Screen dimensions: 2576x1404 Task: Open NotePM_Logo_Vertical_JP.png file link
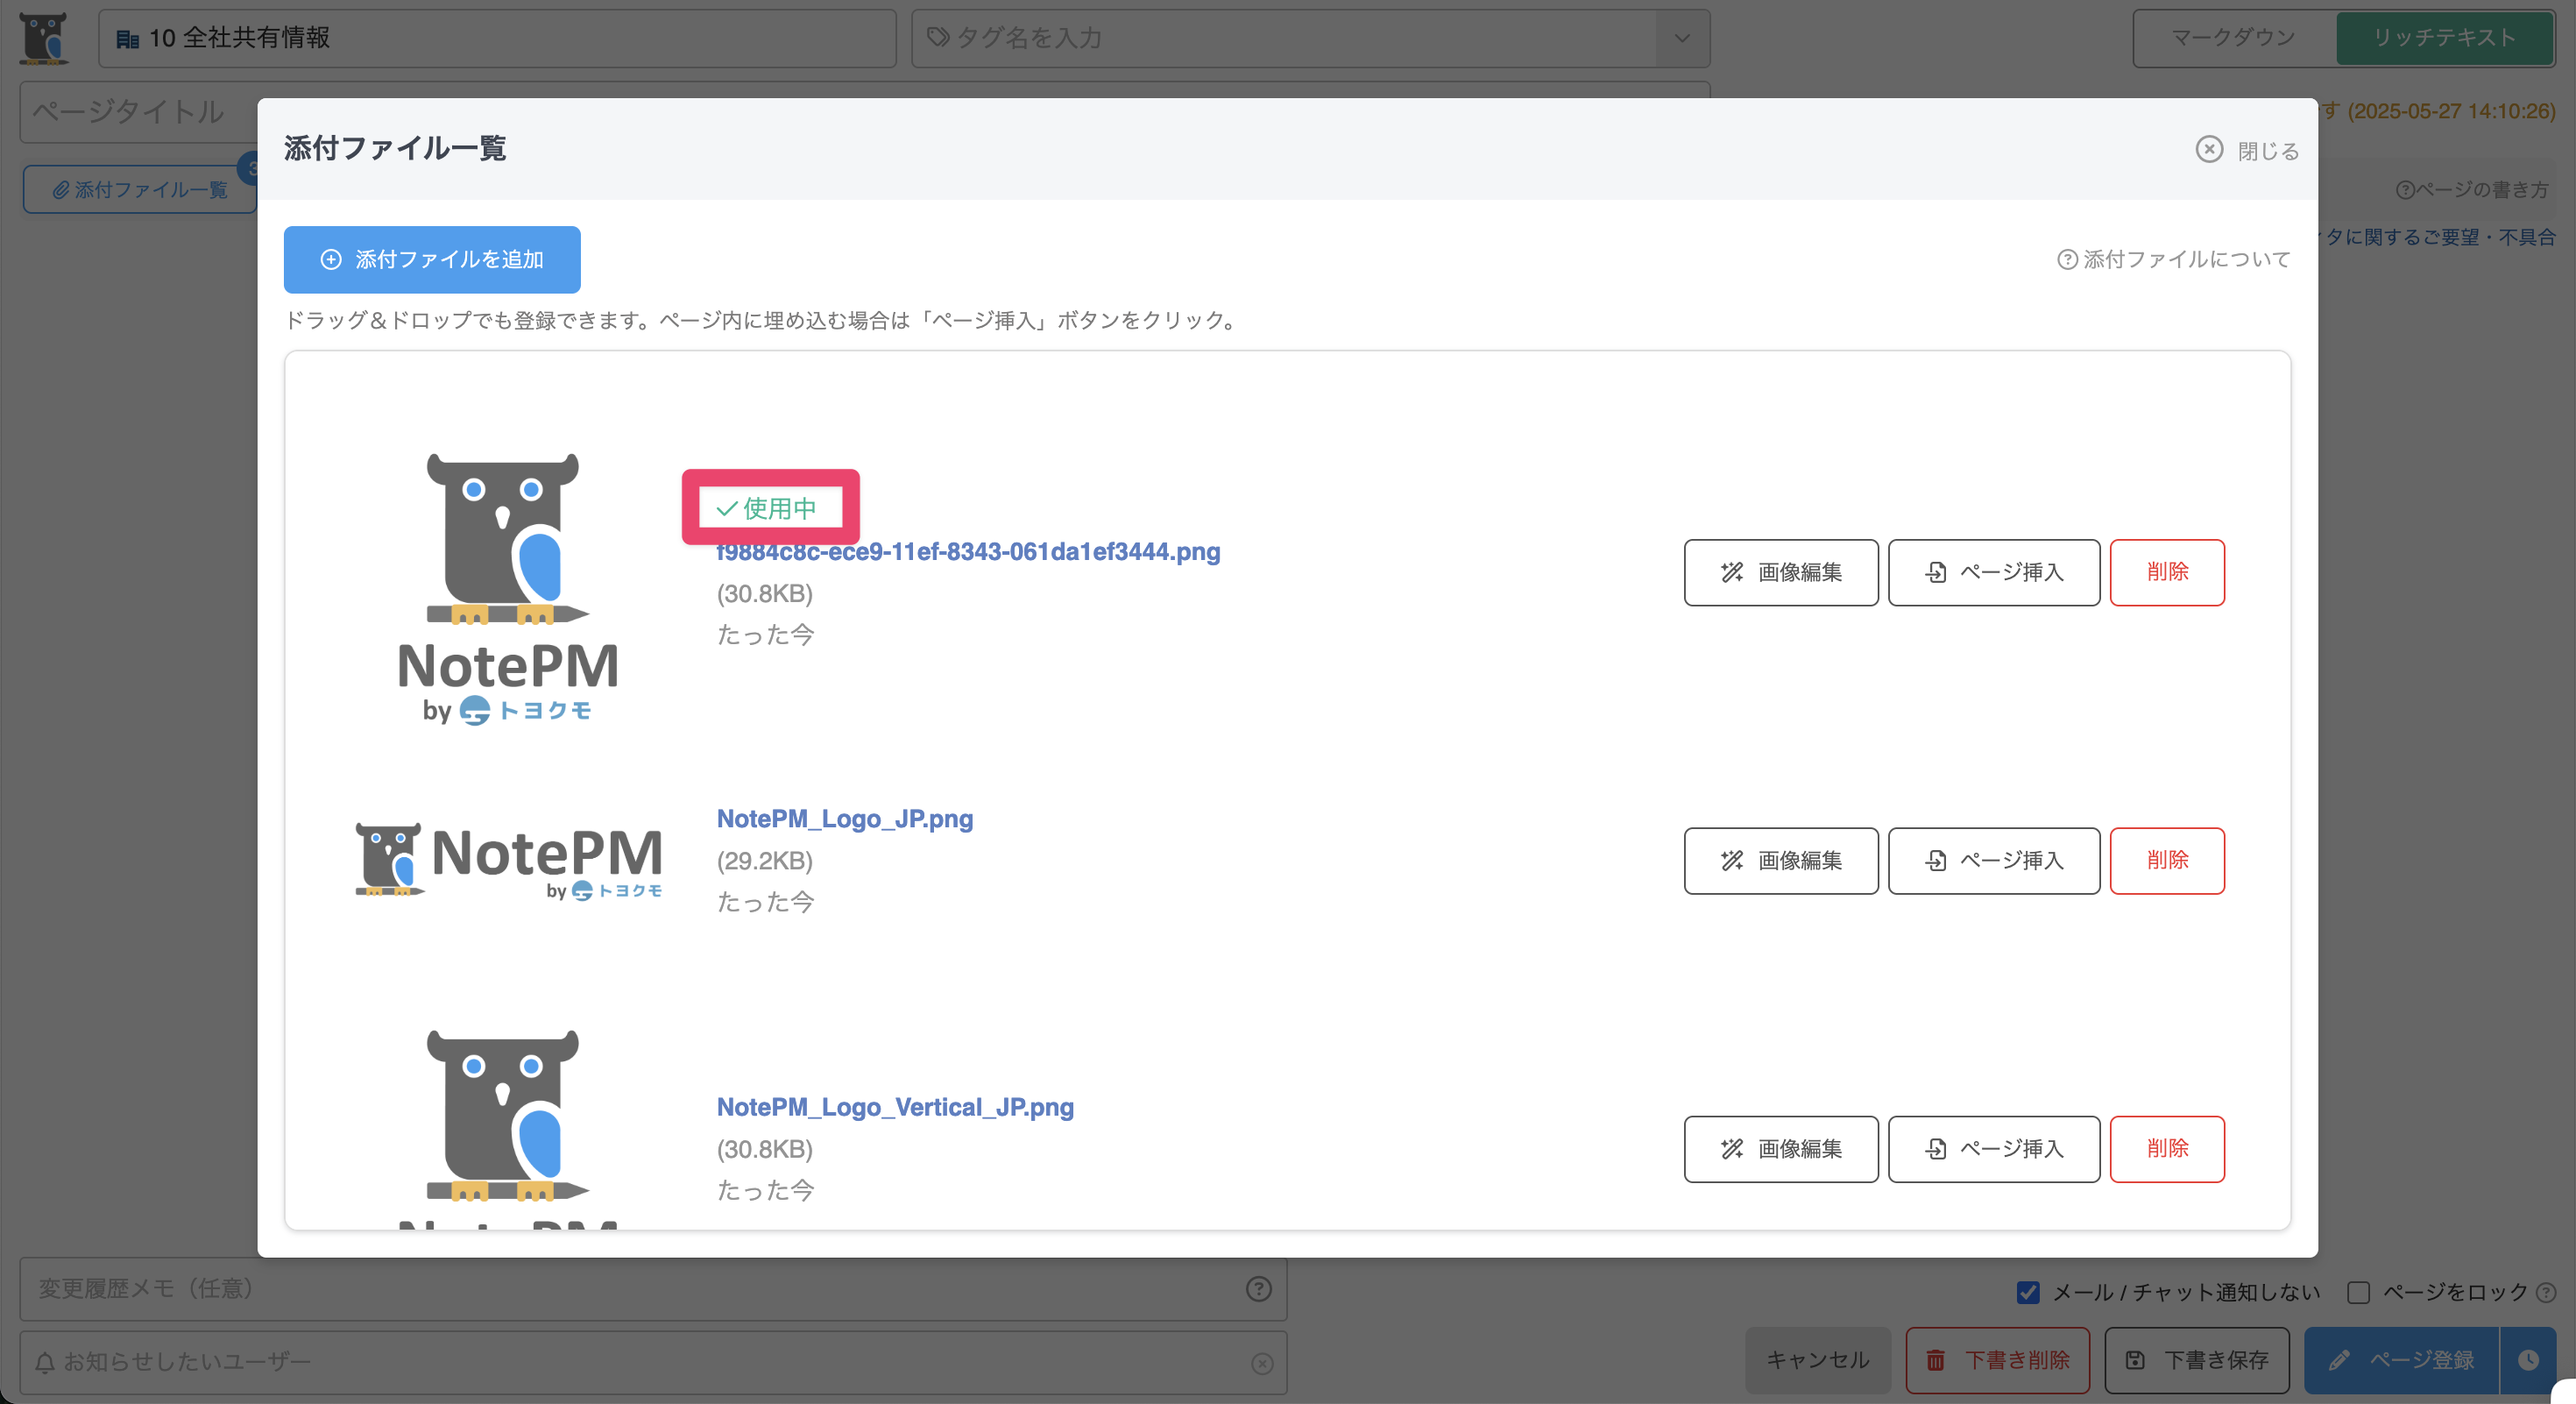point(895,1107)
